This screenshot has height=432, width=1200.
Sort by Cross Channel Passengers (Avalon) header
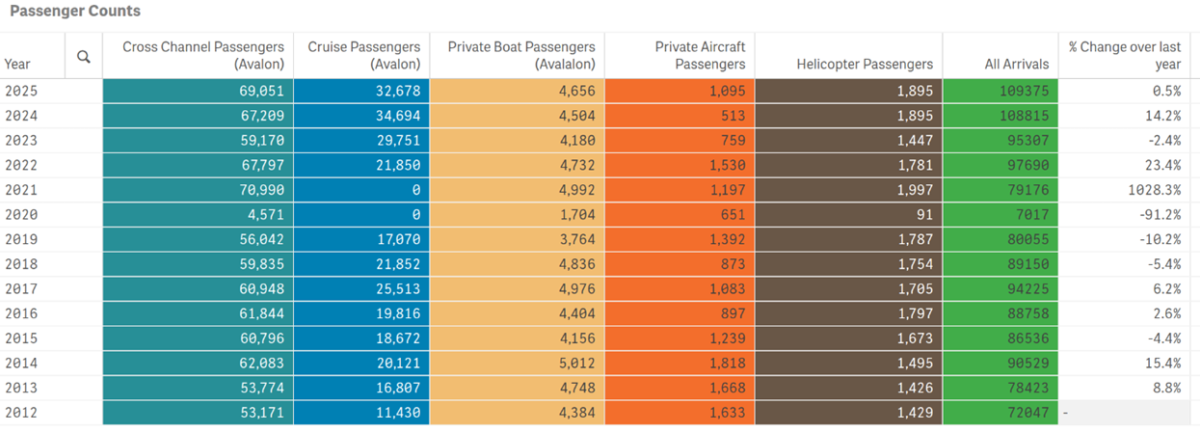[204, 55]
